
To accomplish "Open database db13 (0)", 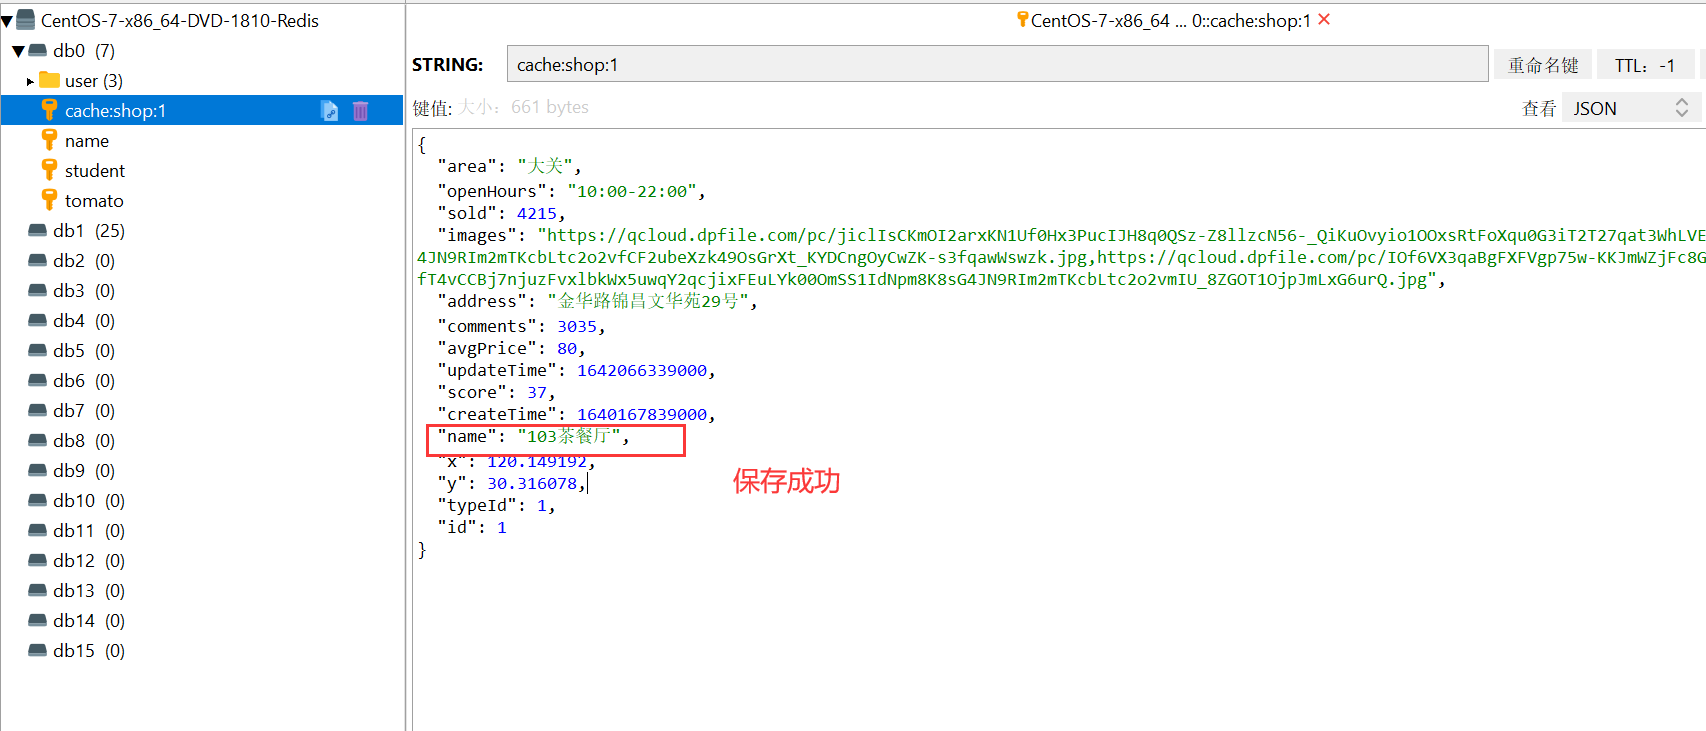I will (89, 591).
